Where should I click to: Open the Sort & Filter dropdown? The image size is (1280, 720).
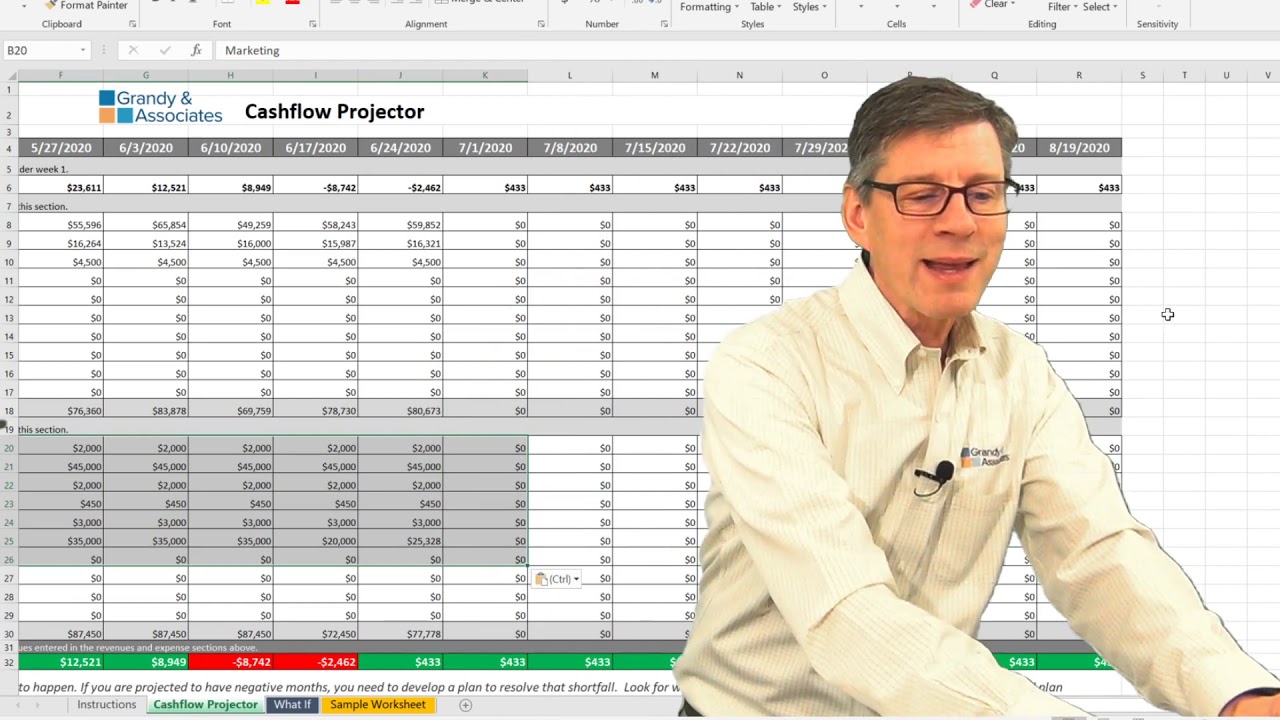(1063, 6)
